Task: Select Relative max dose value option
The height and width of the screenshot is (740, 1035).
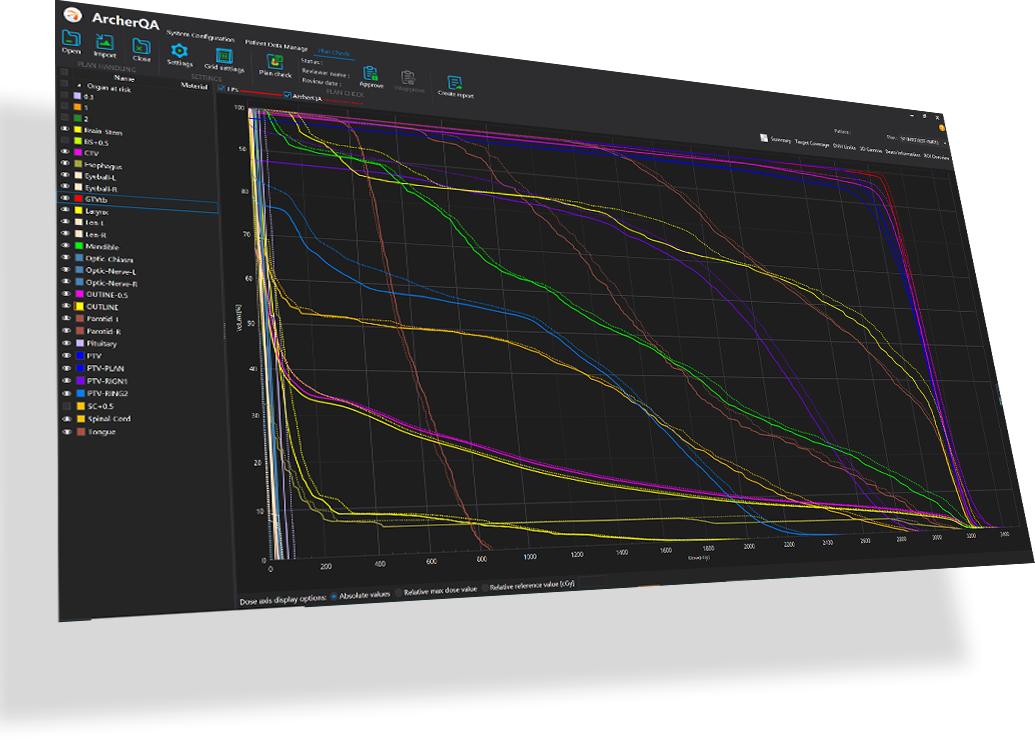Action: click(x=399, y=593)
